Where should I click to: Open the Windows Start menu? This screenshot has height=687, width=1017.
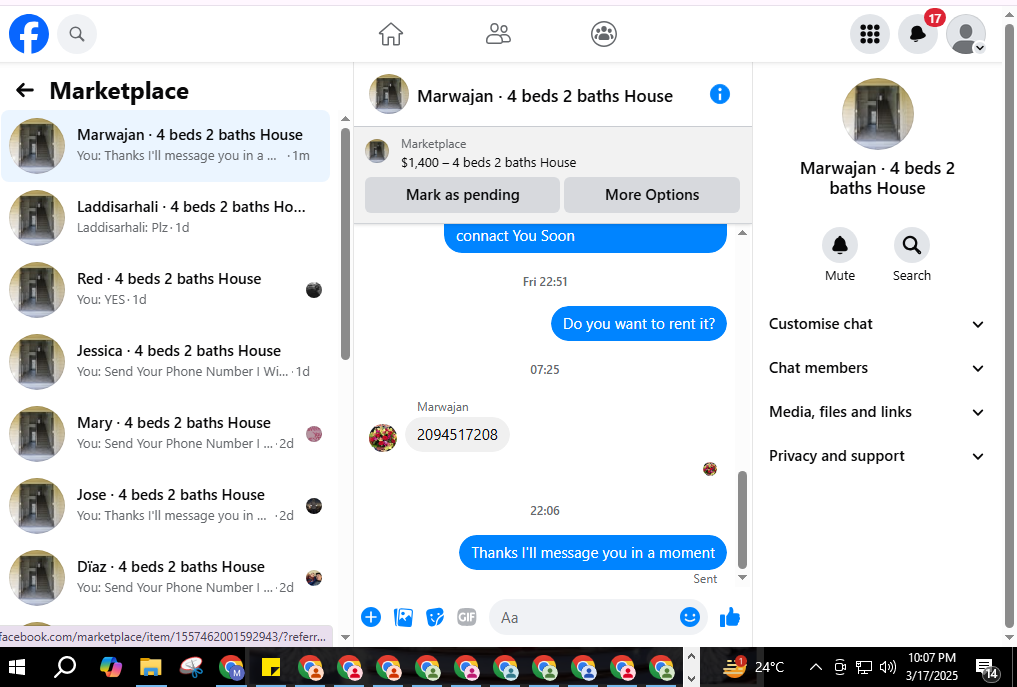point(17,667)
